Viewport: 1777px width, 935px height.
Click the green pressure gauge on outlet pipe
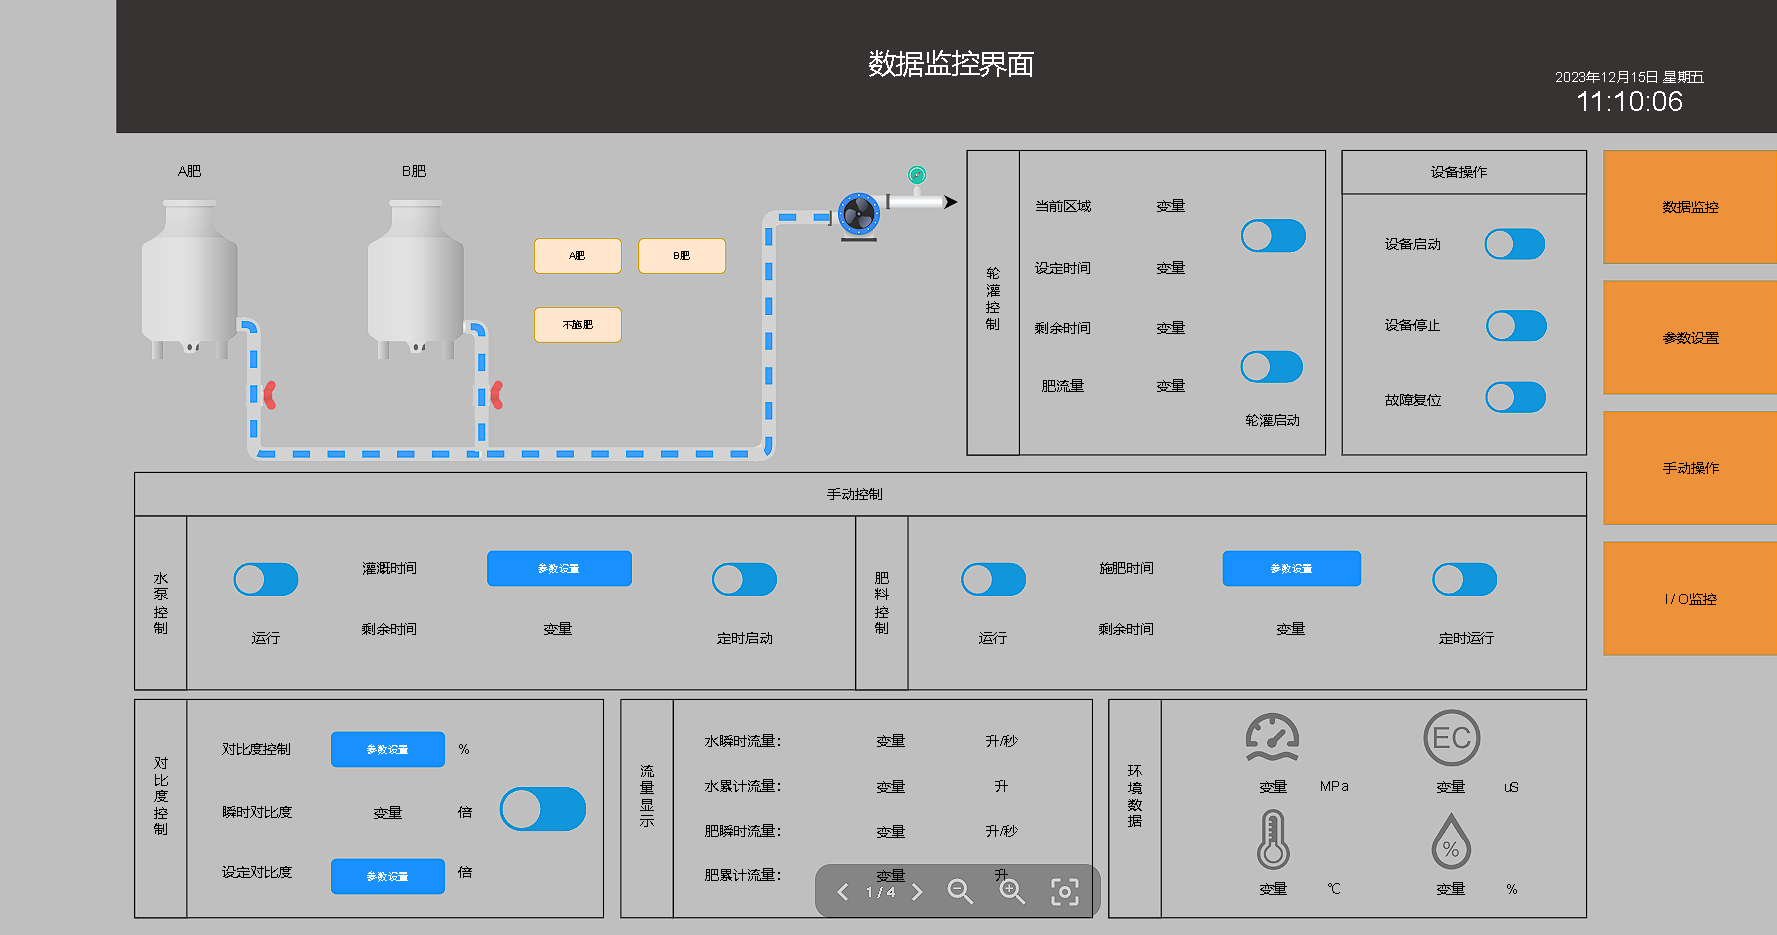pos(916,176)
